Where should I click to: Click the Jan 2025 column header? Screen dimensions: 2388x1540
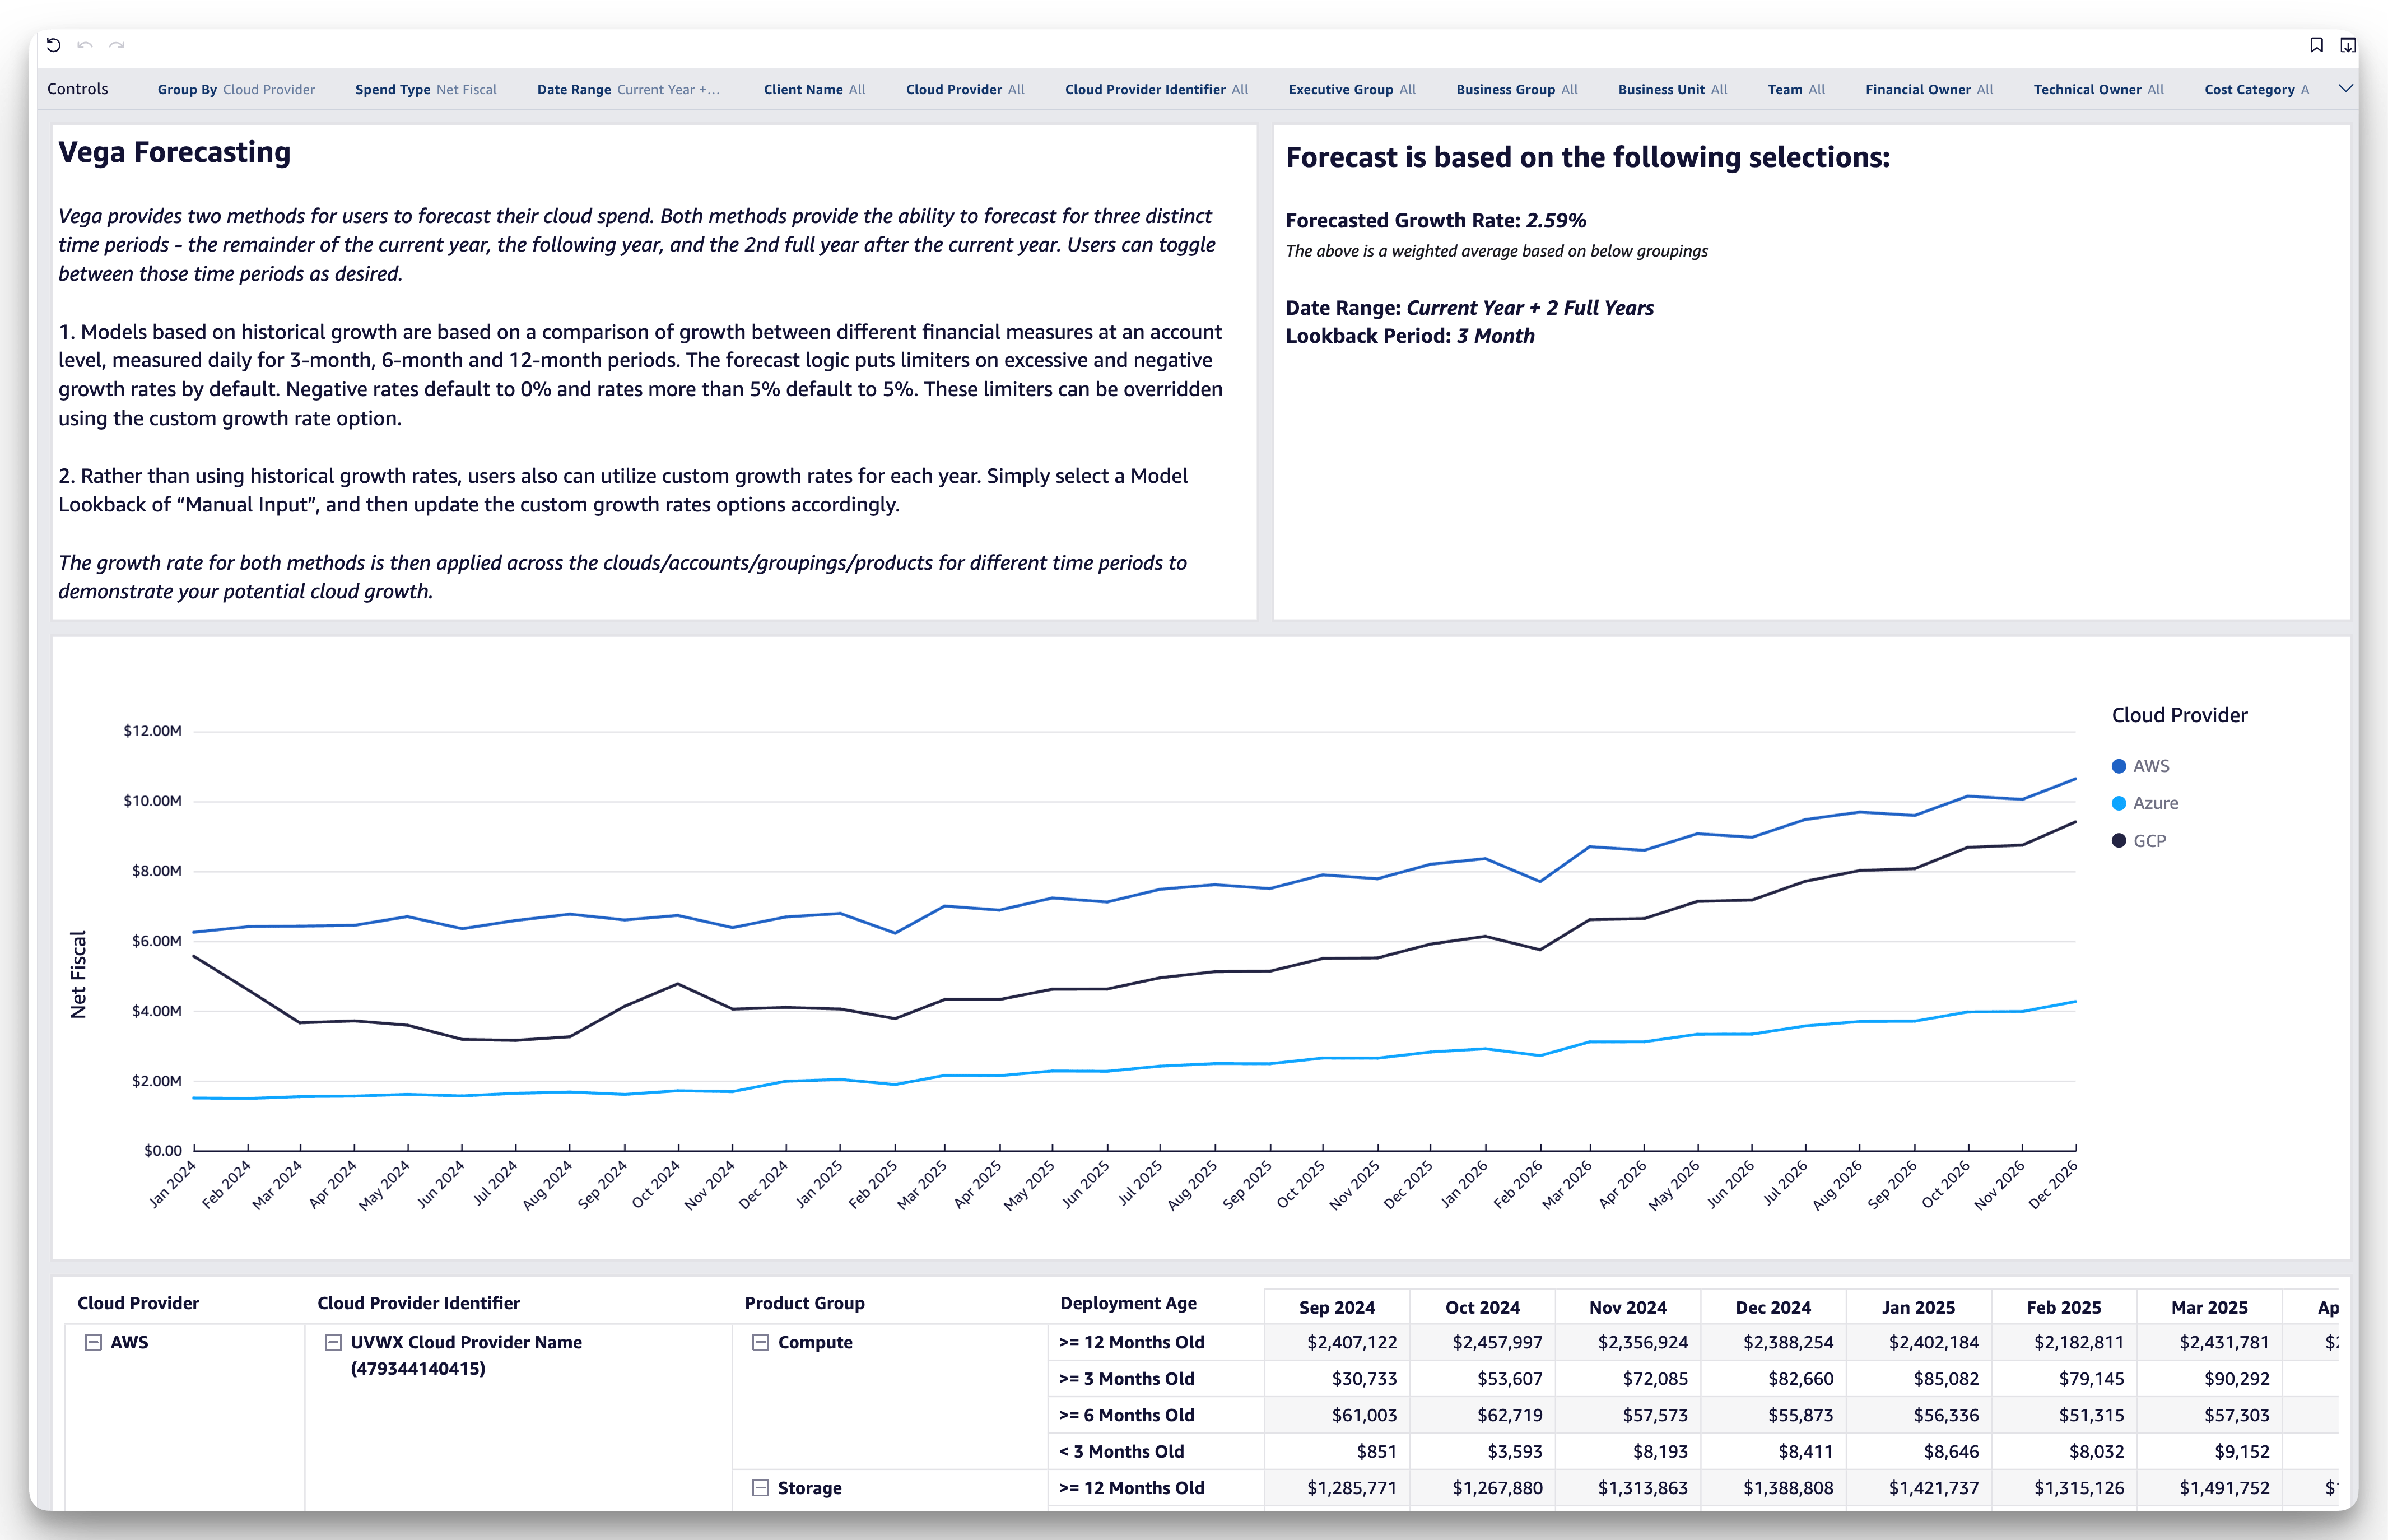click(x=1918, y=1307)
